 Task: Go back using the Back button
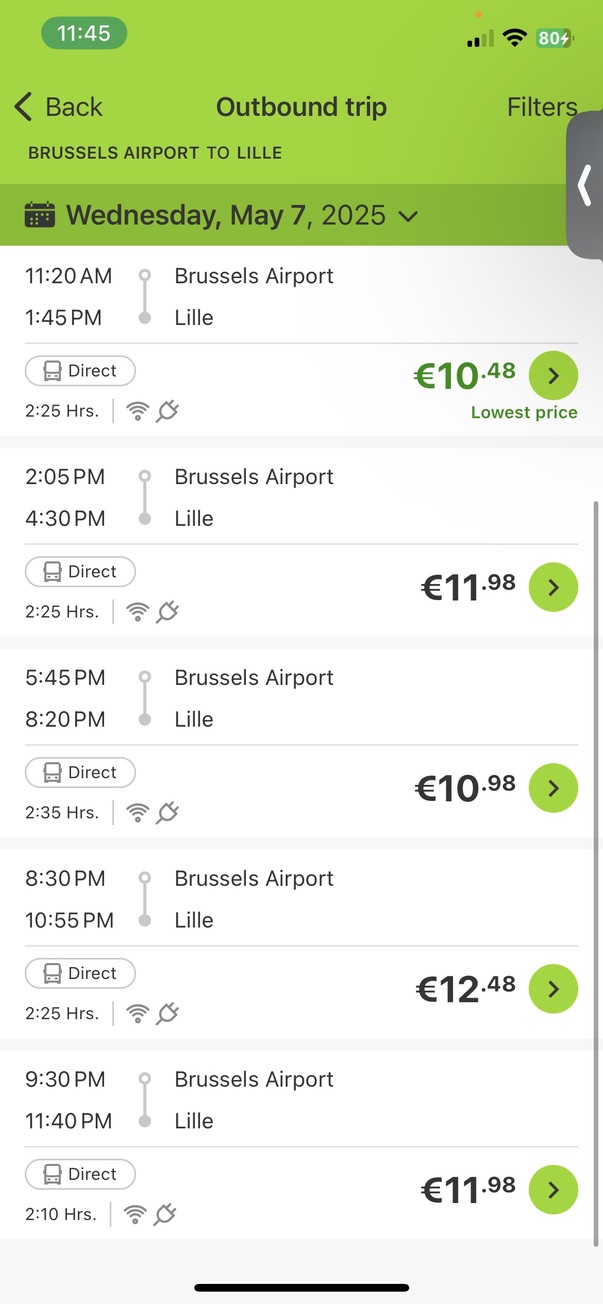tap(59, 107)
